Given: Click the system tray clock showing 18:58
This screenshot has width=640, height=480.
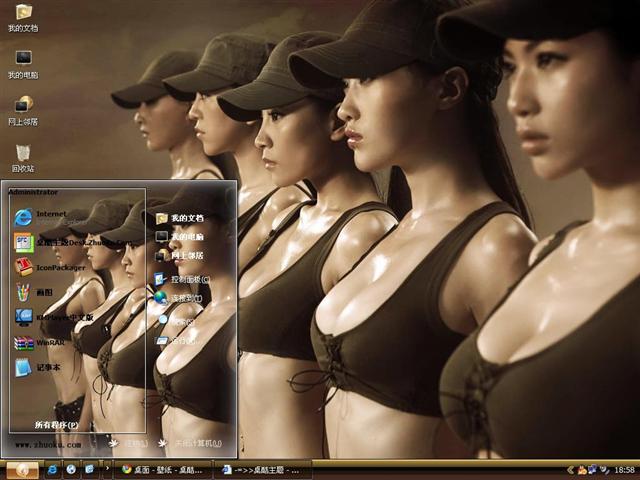Looking at the screenshot, I should [x=623, y=469].
